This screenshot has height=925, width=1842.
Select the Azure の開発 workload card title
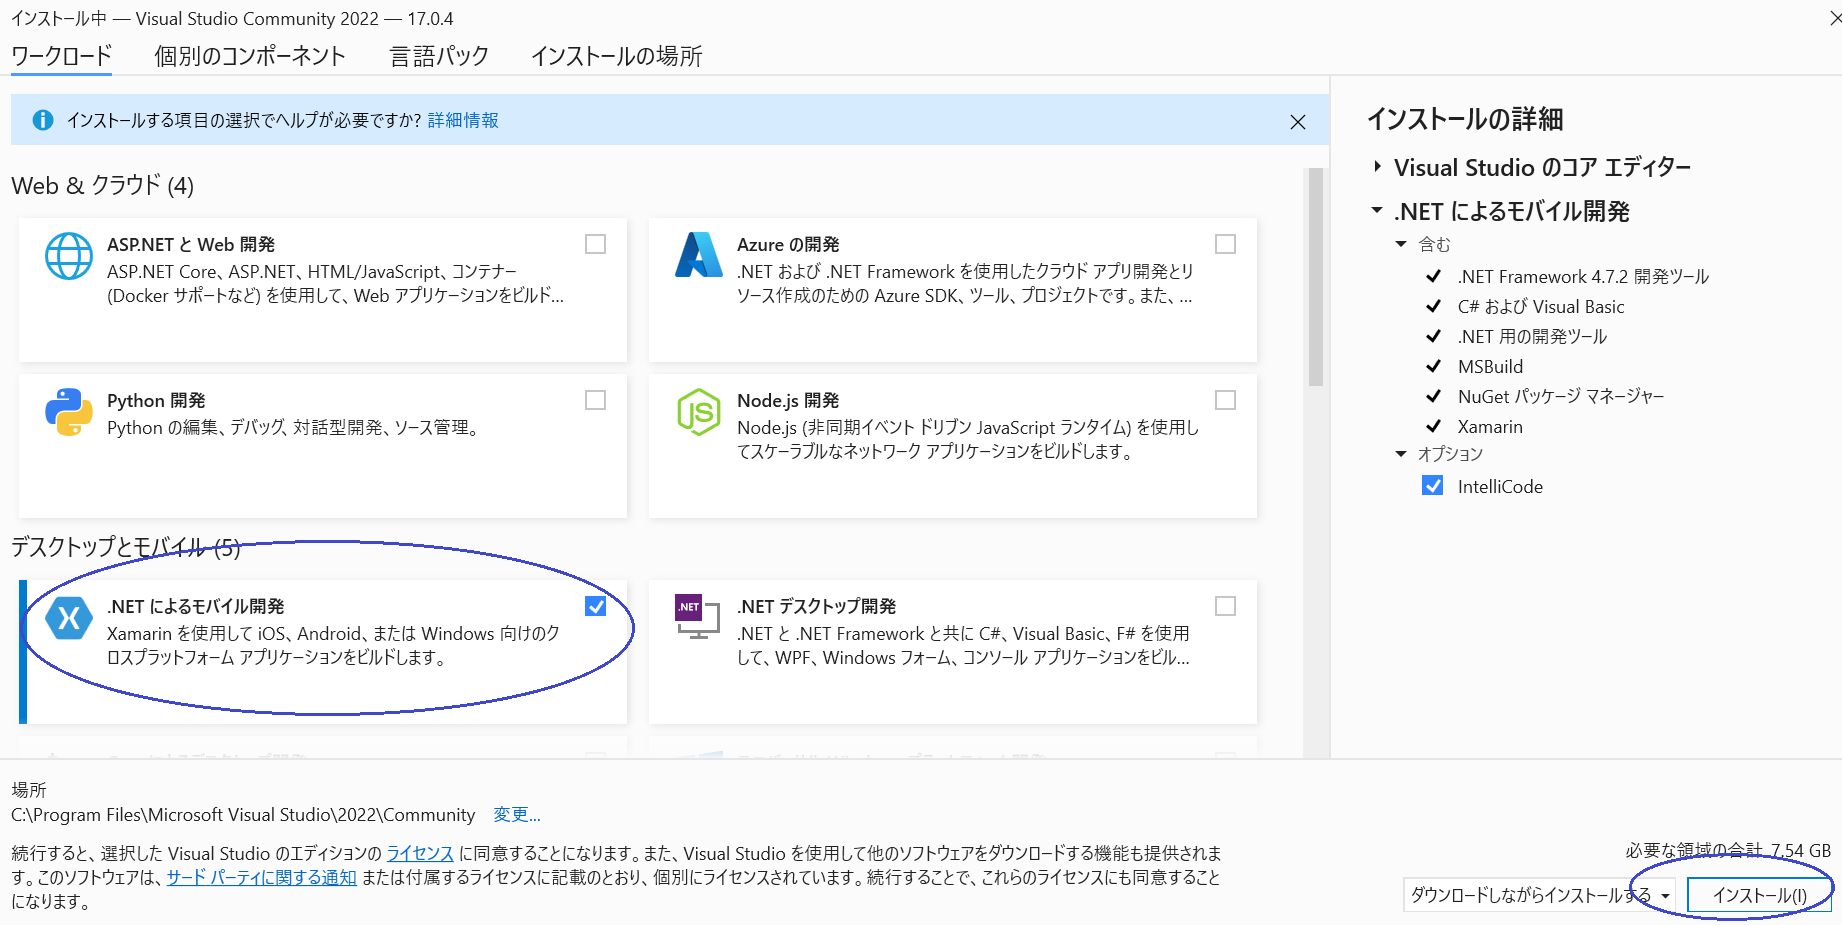(788, 245)
